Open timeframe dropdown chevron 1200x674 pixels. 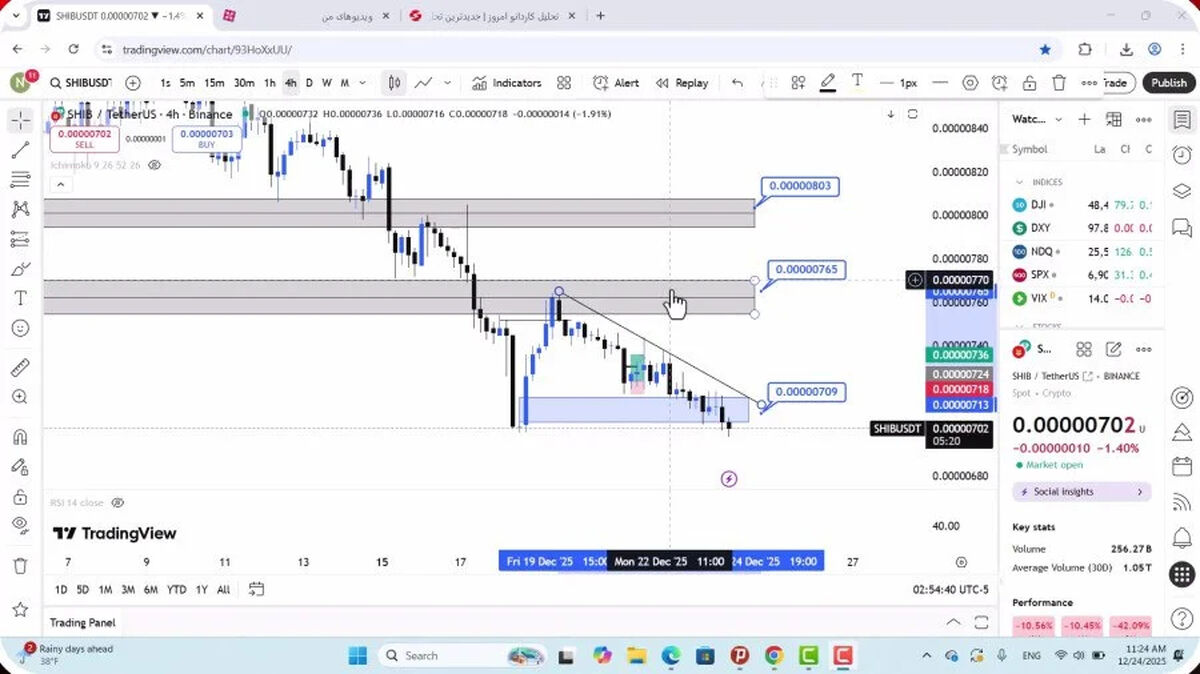pyautogui.click(x=362, y=83)
